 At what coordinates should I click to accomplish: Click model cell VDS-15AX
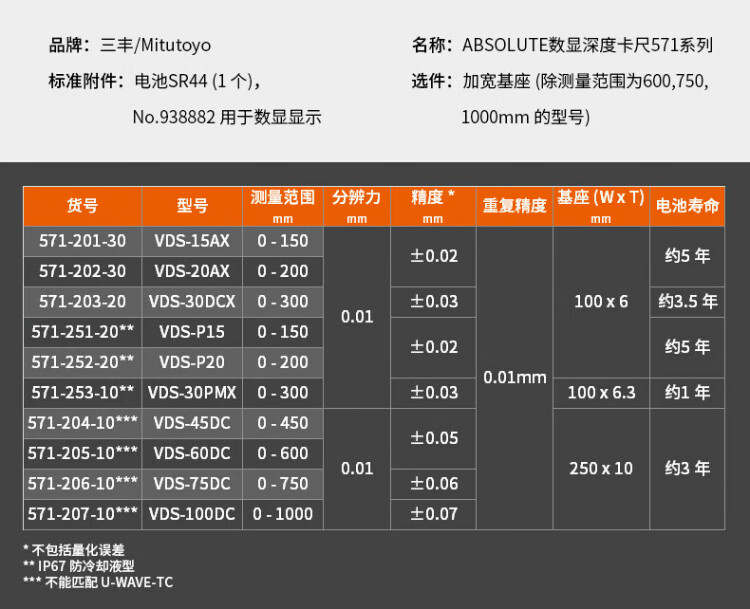click(x=192, y=241)
